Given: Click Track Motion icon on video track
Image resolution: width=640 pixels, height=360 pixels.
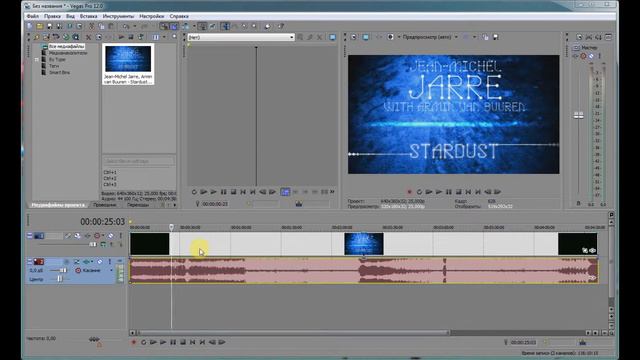Looking at the screenshot, I should click(x=77, y=236).
